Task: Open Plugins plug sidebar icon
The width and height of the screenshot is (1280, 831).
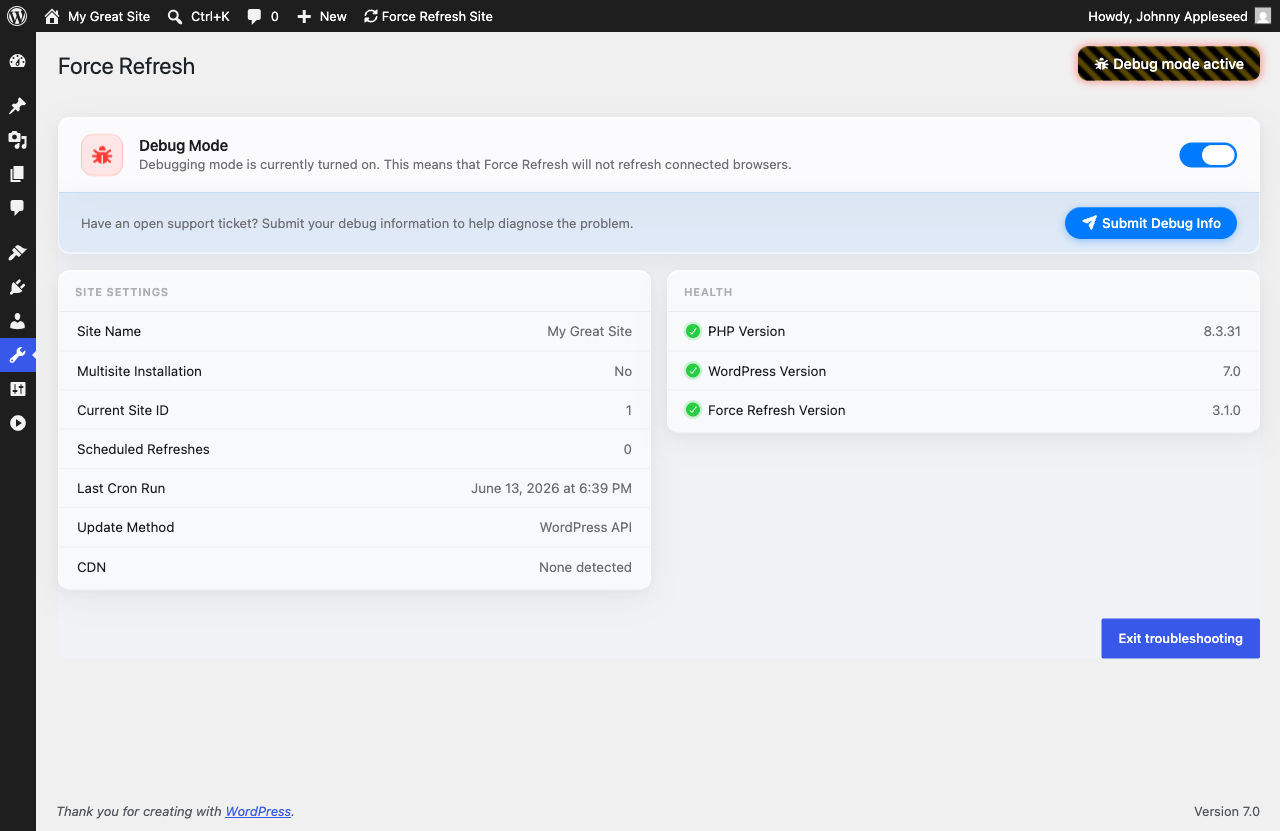Action: pos(17,287)
